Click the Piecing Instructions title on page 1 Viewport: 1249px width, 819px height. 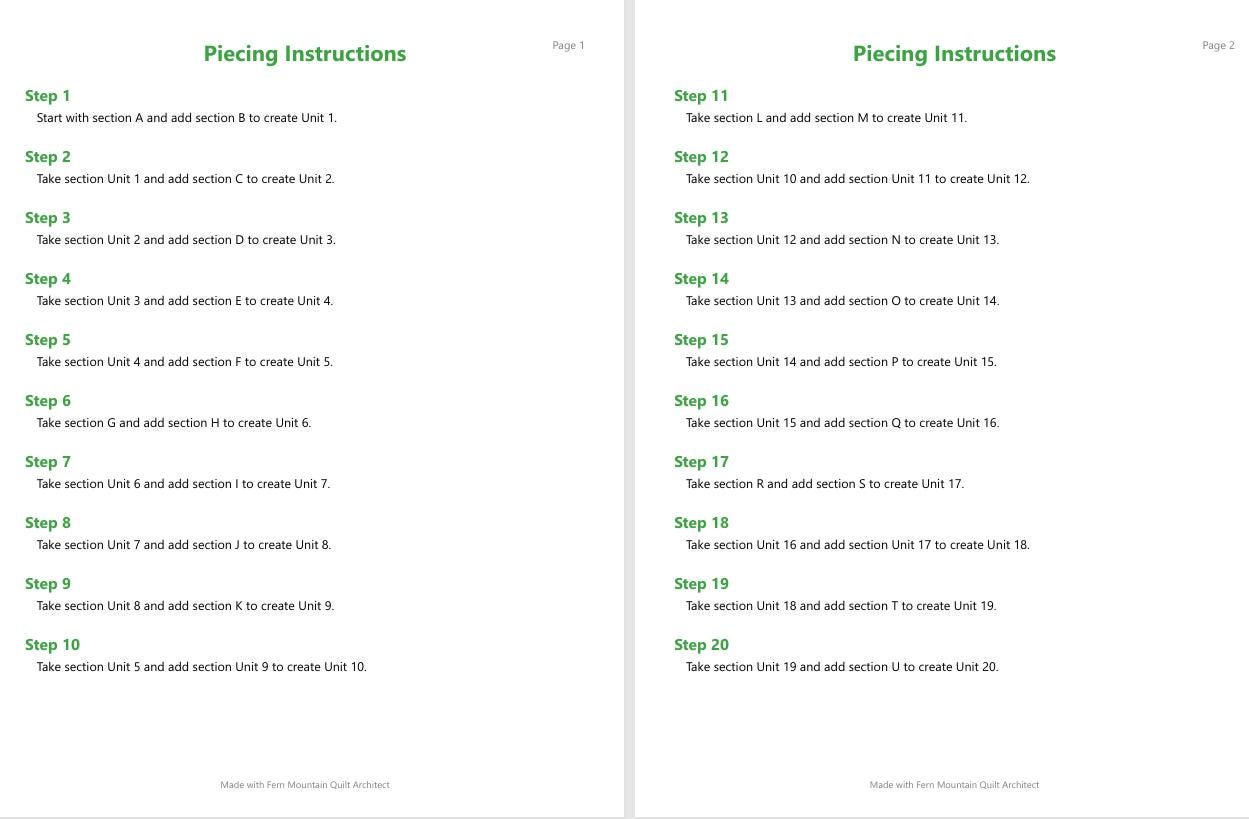click(305, 54)
